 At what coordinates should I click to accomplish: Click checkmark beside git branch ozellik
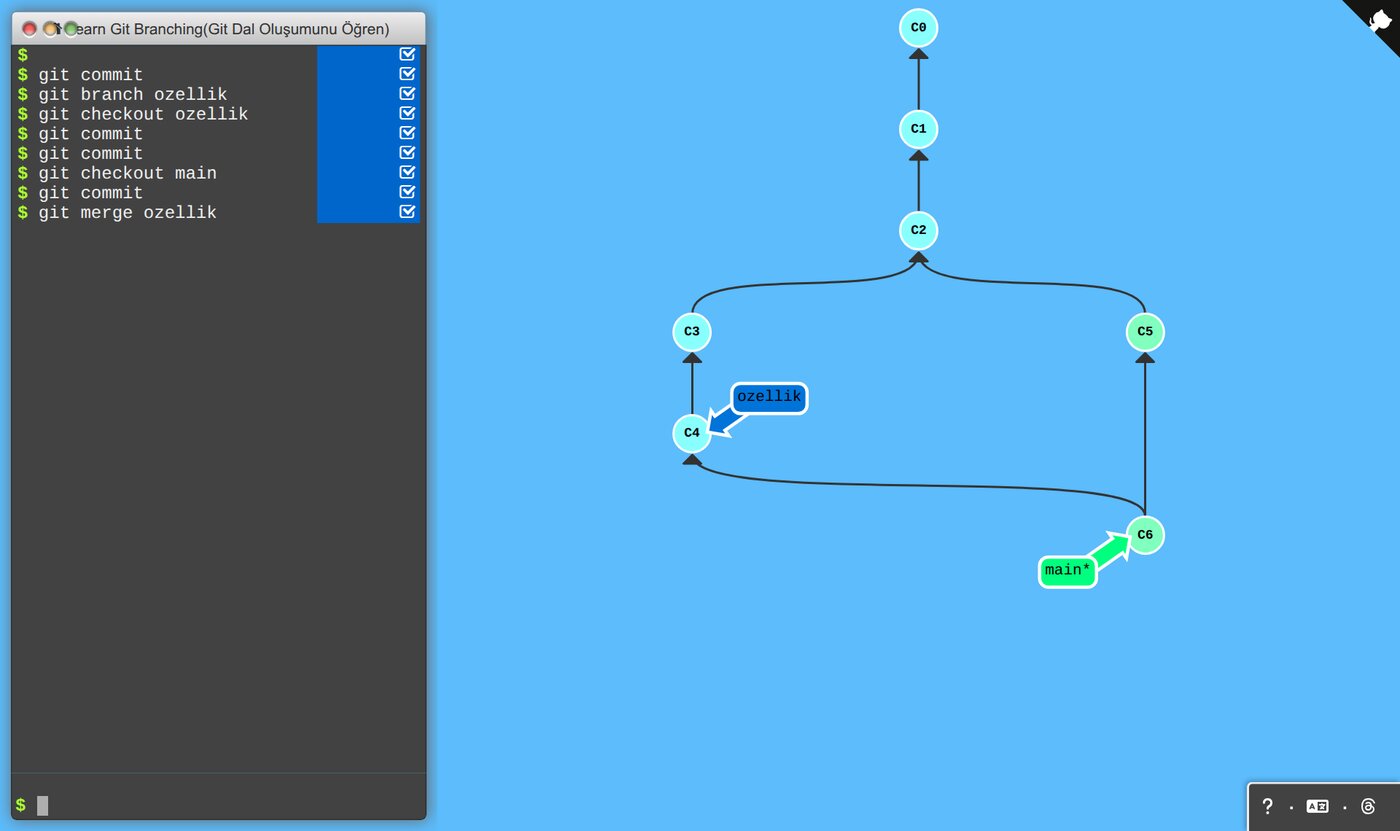(407, 94)
